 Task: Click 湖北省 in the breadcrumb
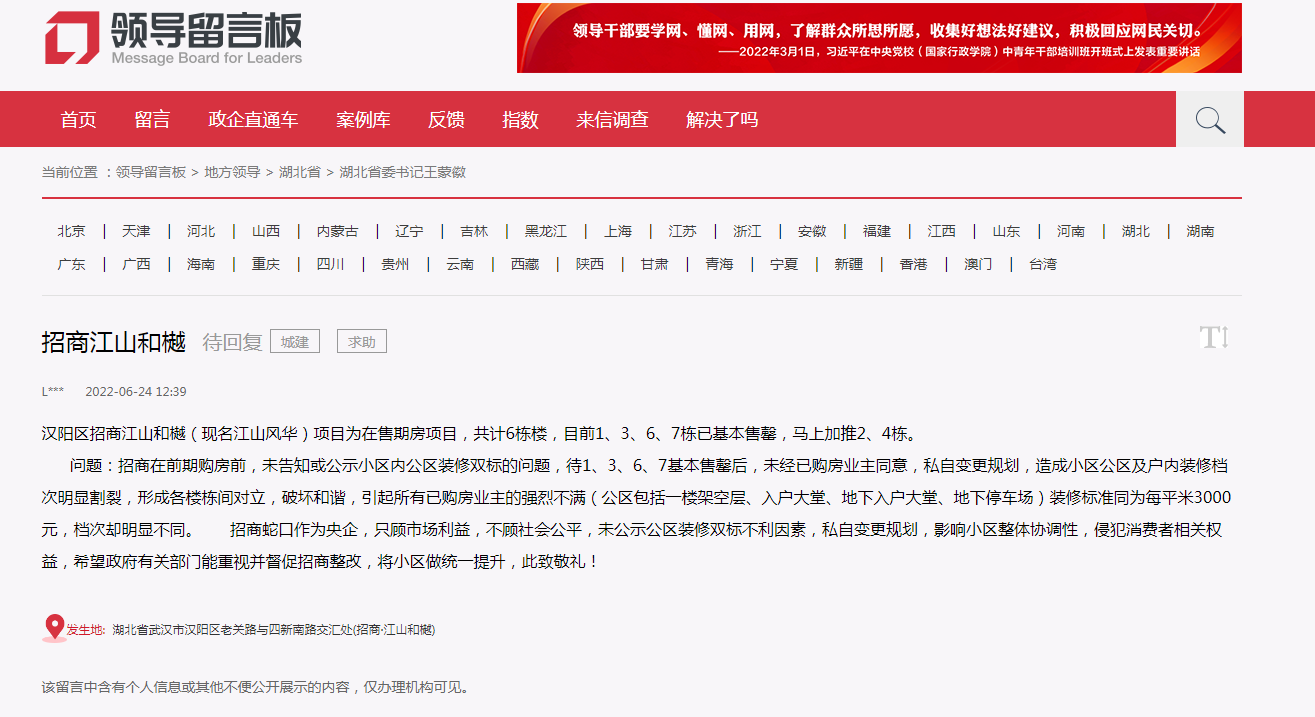(x=300, y=172)
